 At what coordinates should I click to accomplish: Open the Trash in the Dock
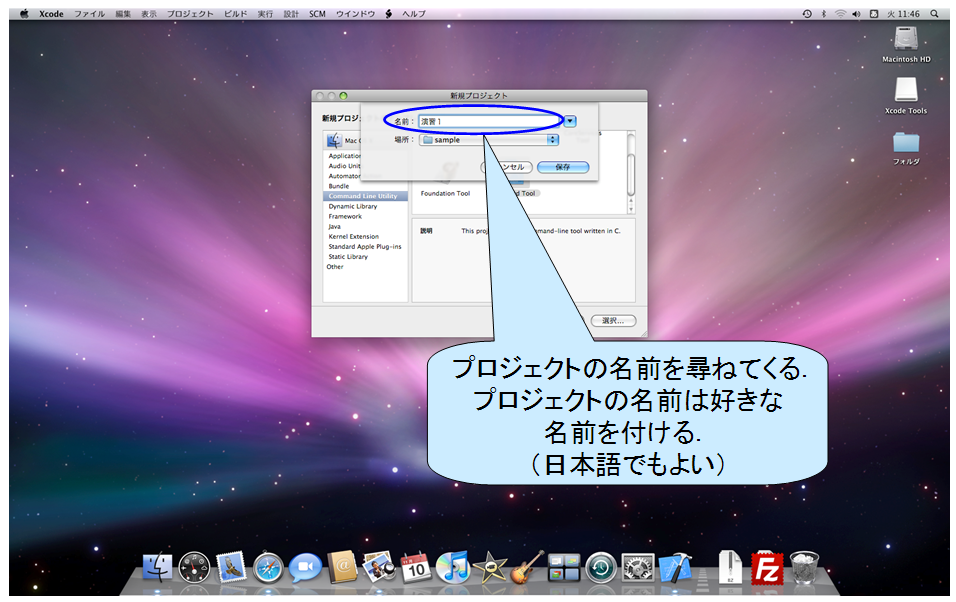(x=804, y=567)
